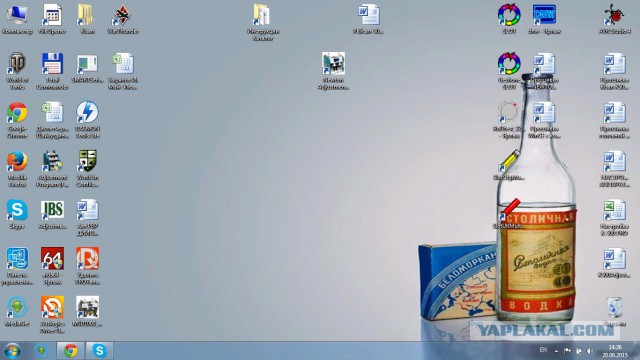This screenshot has width=640, height=360.
Task: Open DAEMON Tools Lite shortcut
Action: tap(87, 112)
